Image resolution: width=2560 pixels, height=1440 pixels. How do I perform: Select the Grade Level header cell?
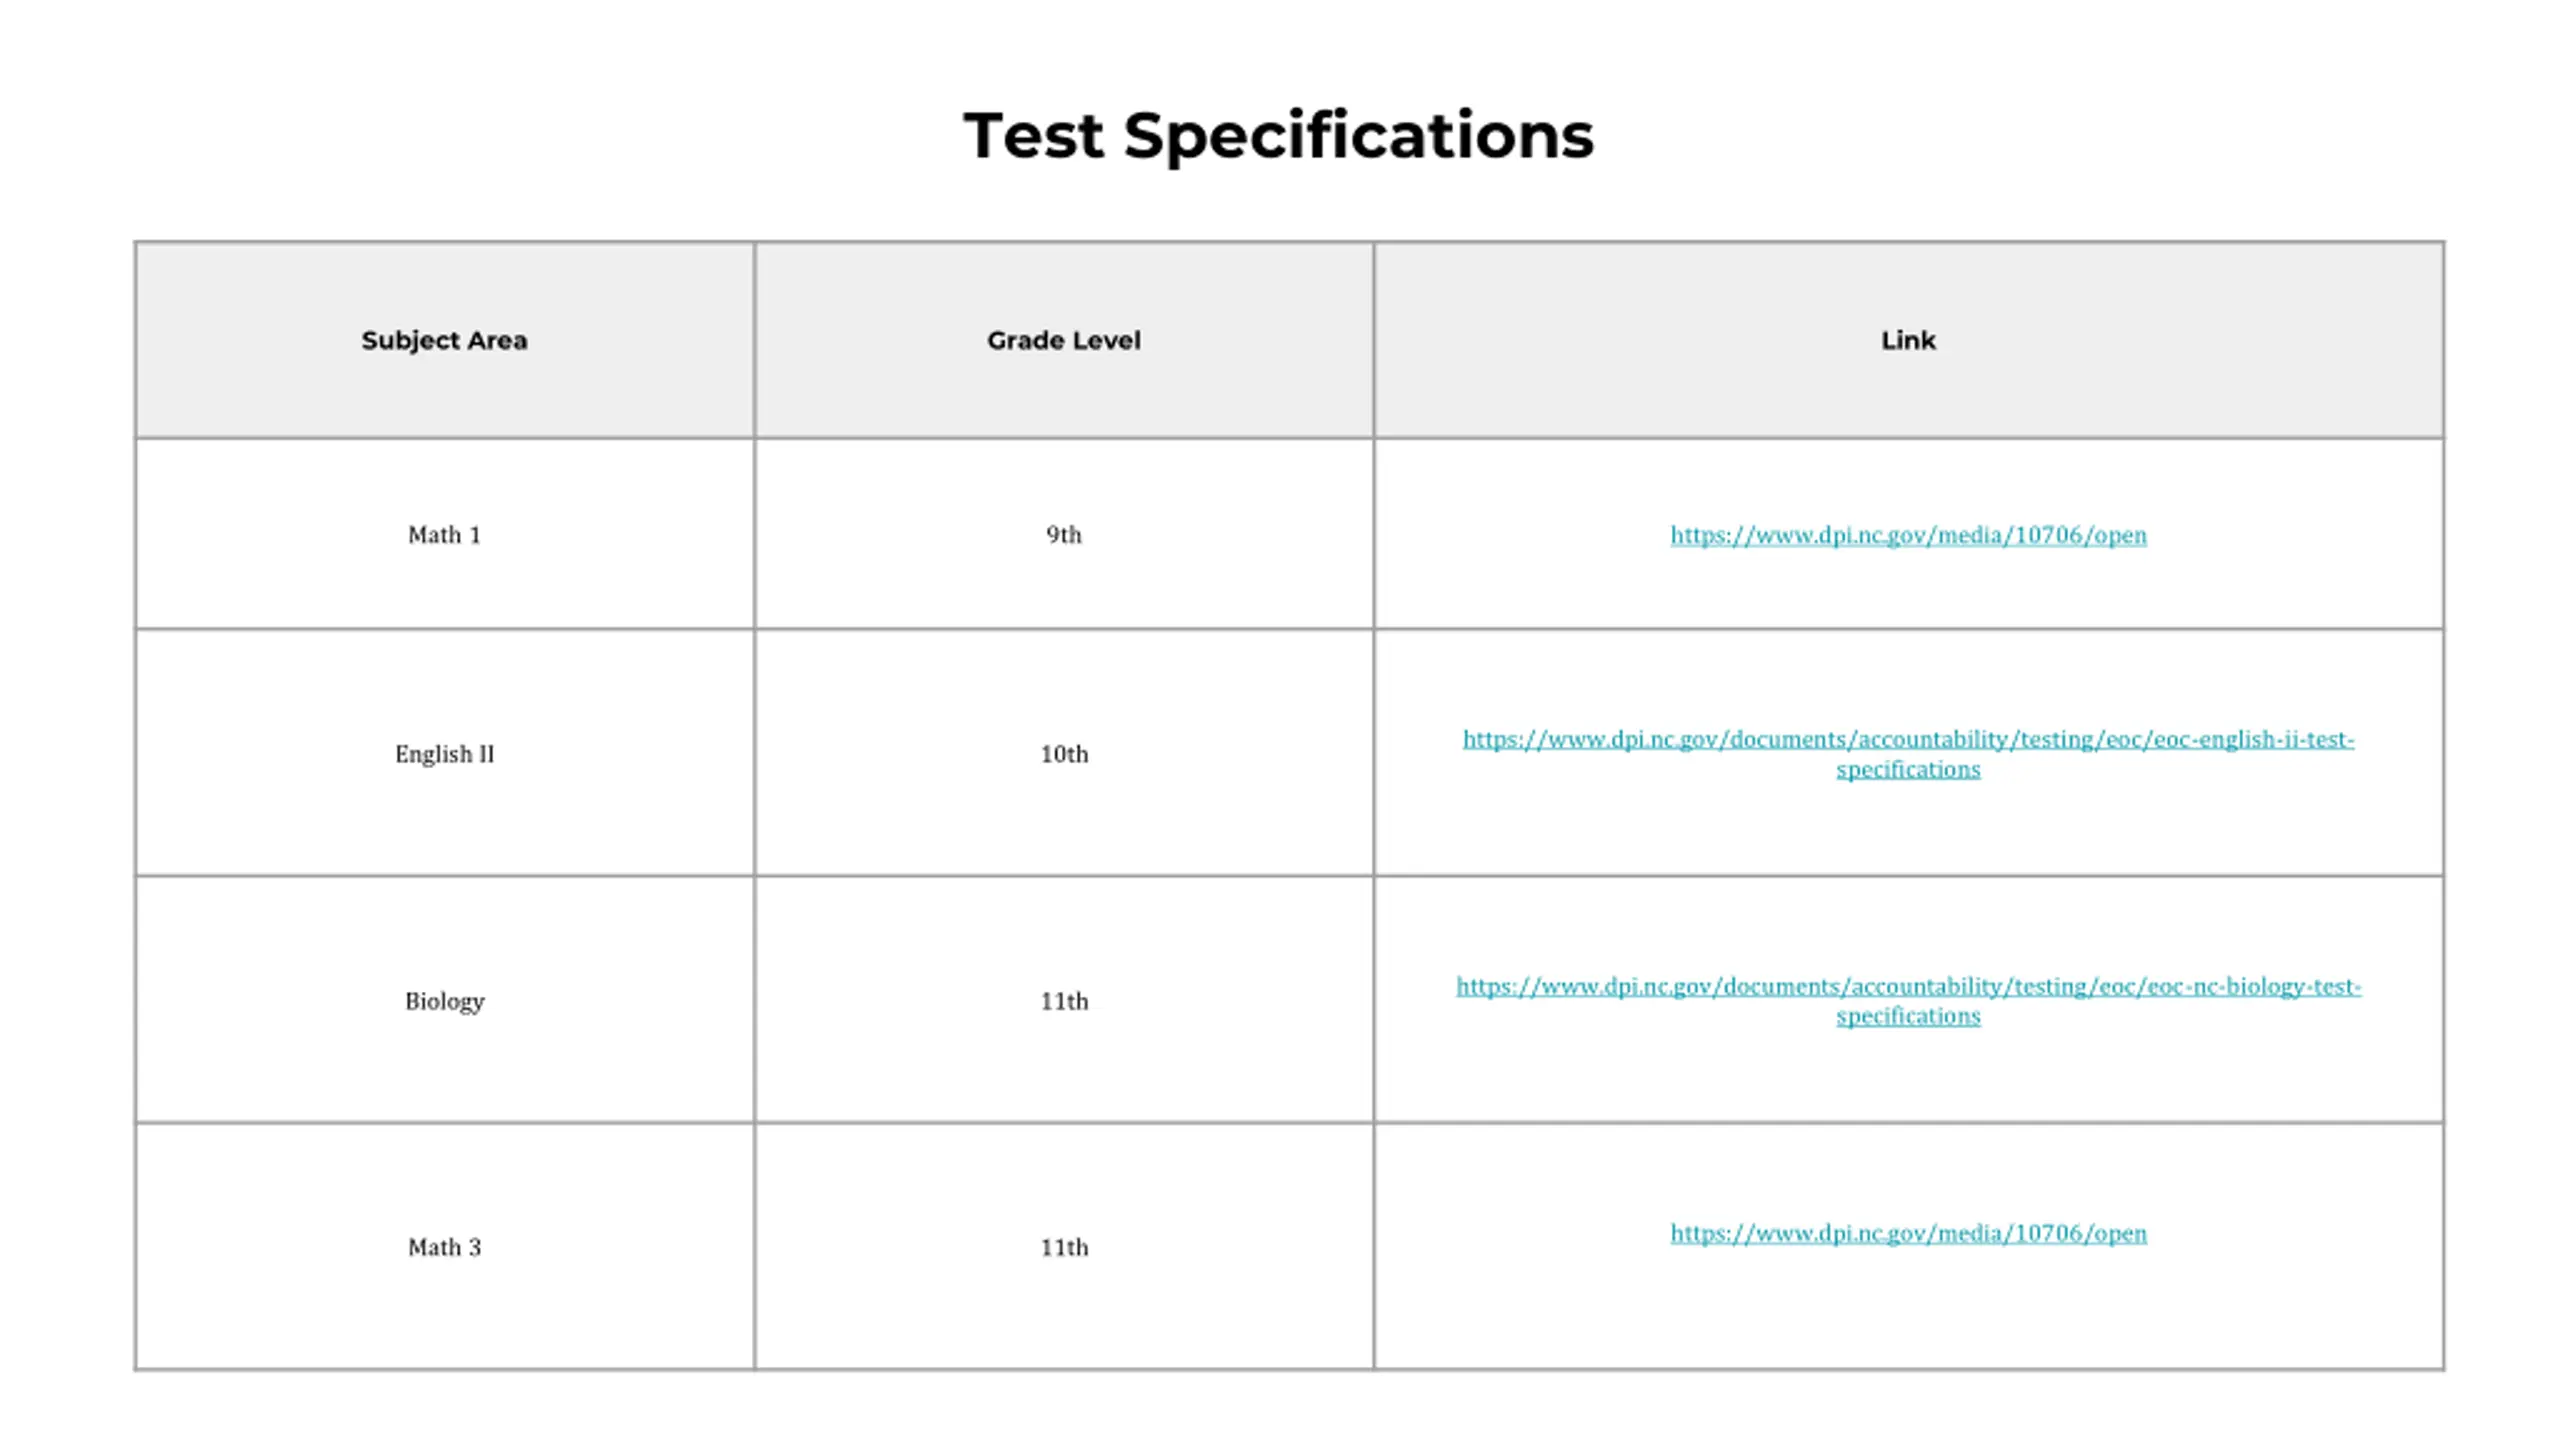tap(1064, 340)
